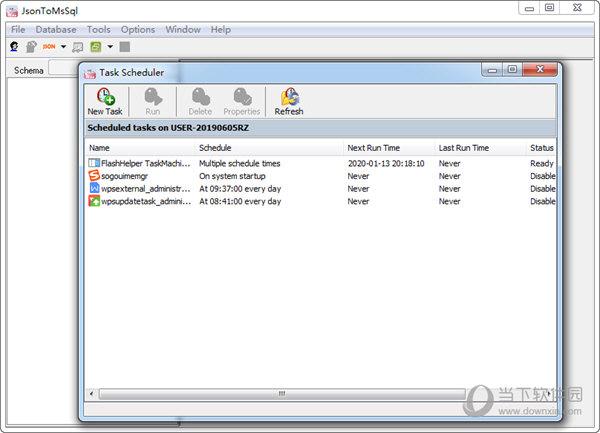Screen dimensions: 600x433
Task: Open the Tools menu
Action: [x=98, y=29]
